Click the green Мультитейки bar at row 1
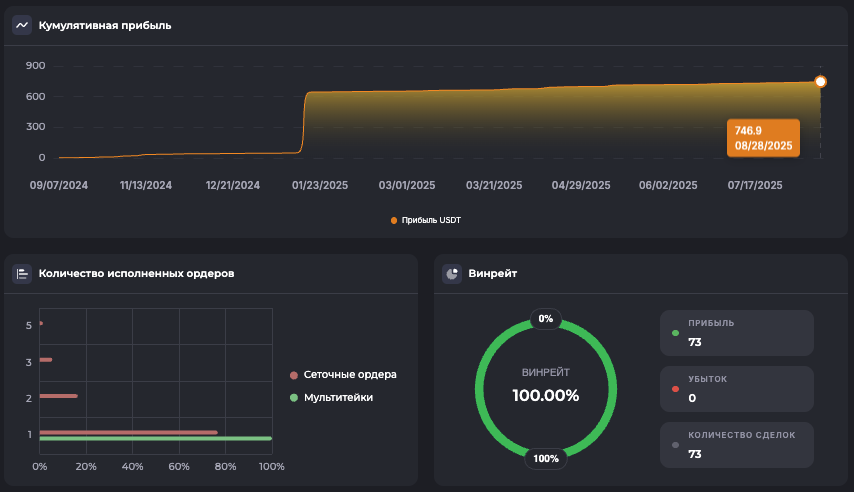 pyautogui.click(x=155, y=438)
